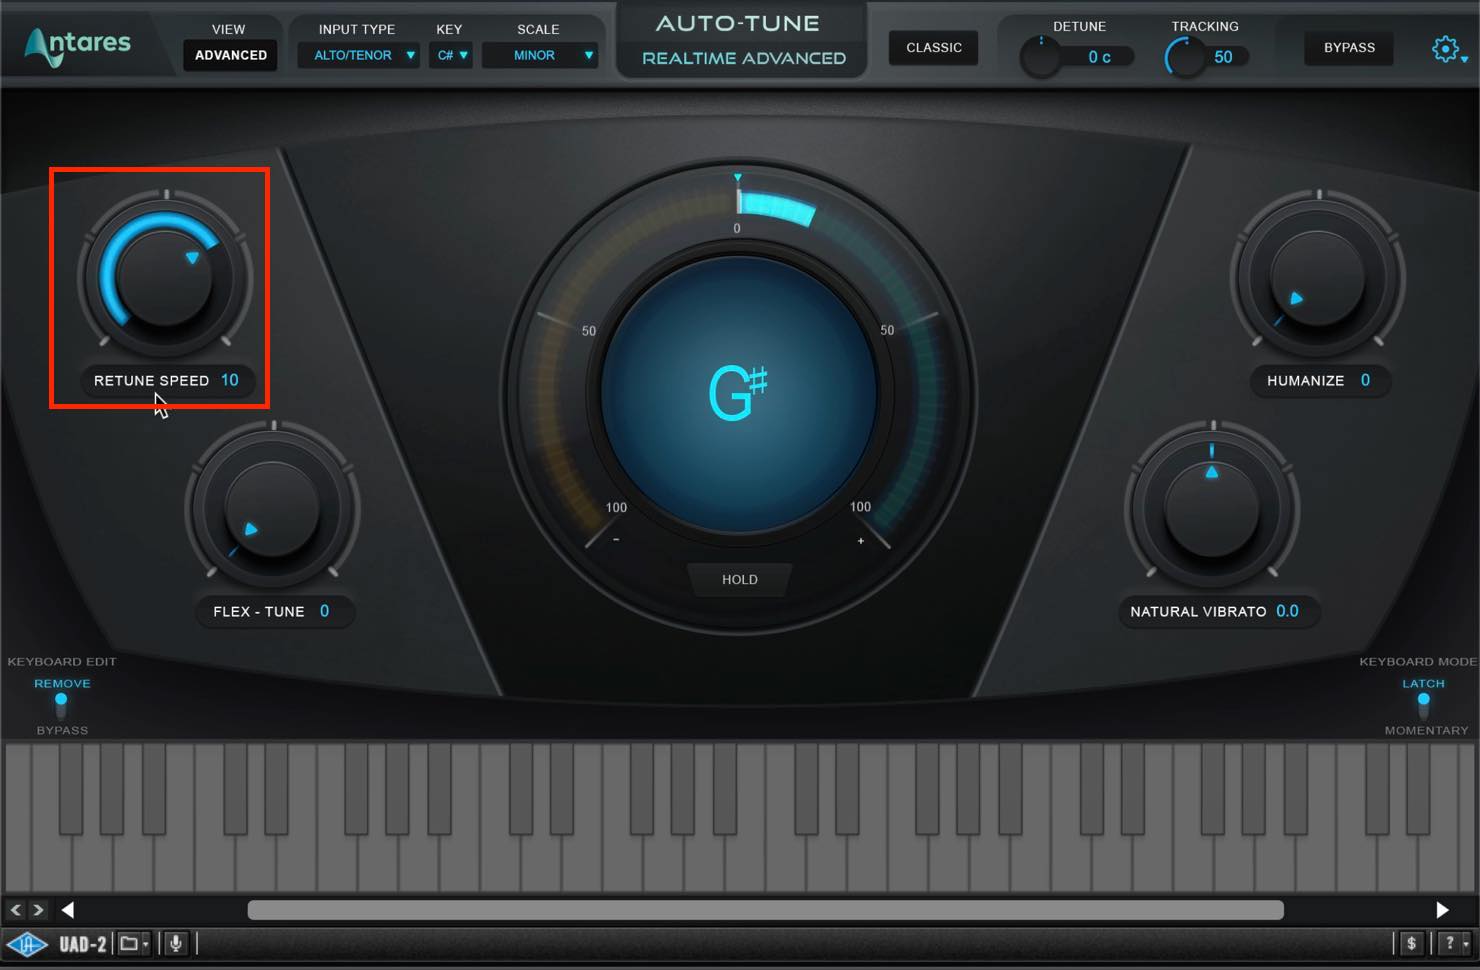
Task: Click the Retune Speed value 10
Action: click(230, 380)
